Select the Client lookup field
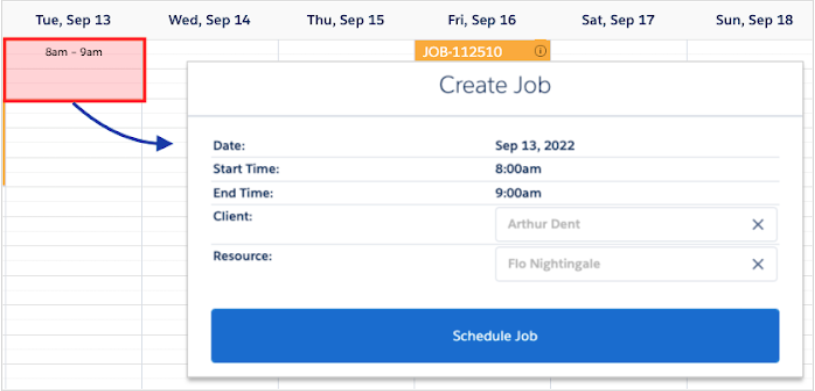Screen dimensions: 815x391 pos(636,225)
